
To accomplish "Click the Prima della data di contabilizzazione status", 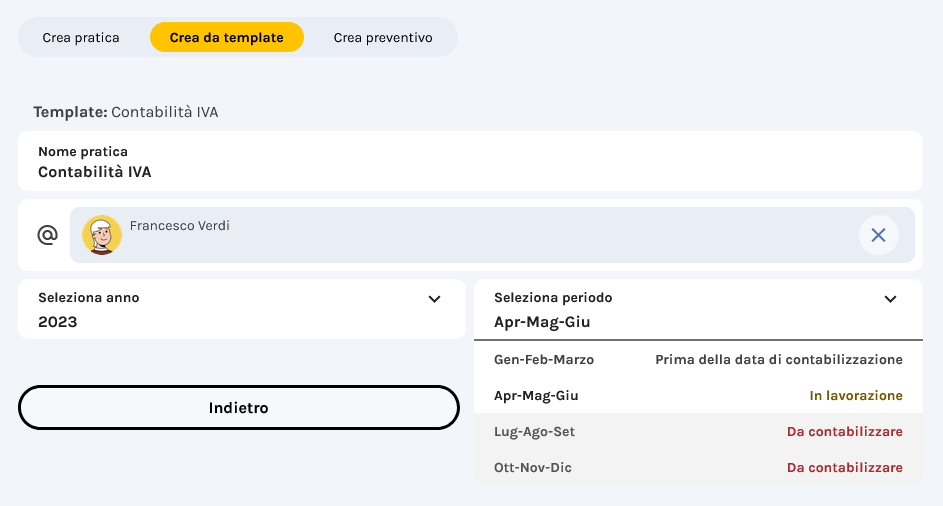I will [x=779, y=359].
